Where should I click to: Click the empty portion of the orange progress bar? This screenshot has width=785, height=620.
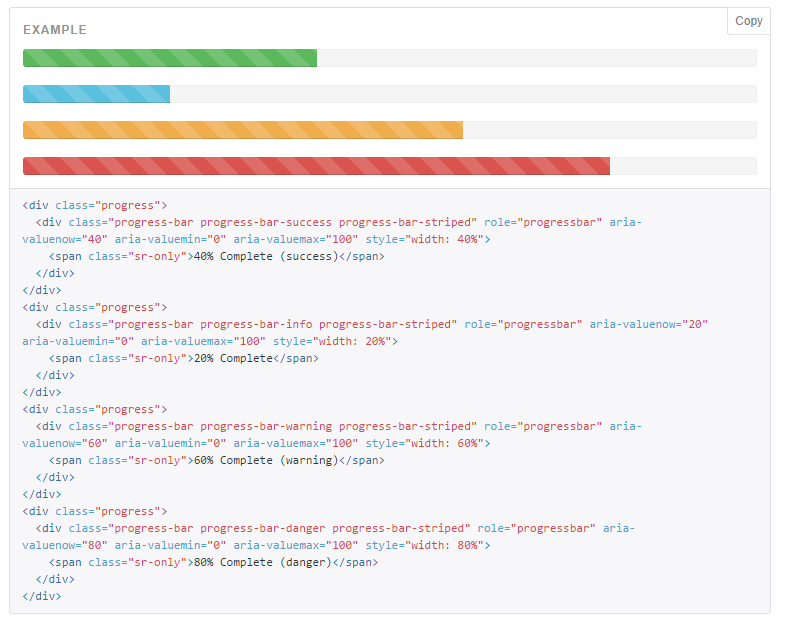[609, 130]
